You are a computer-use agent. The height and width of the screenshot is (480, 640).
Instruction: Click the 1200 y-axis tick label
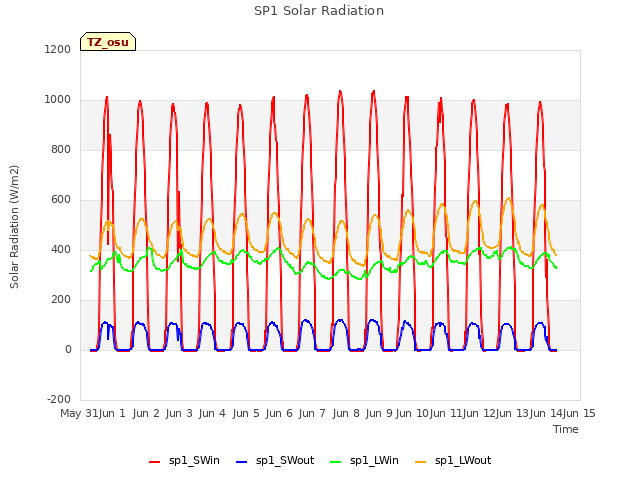[x=58, y=49]
